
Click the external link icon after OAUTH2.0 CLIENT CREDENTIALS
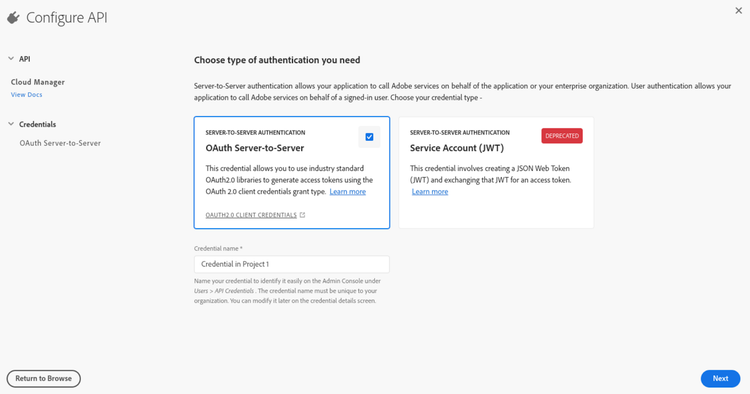(x=302, y=215)
